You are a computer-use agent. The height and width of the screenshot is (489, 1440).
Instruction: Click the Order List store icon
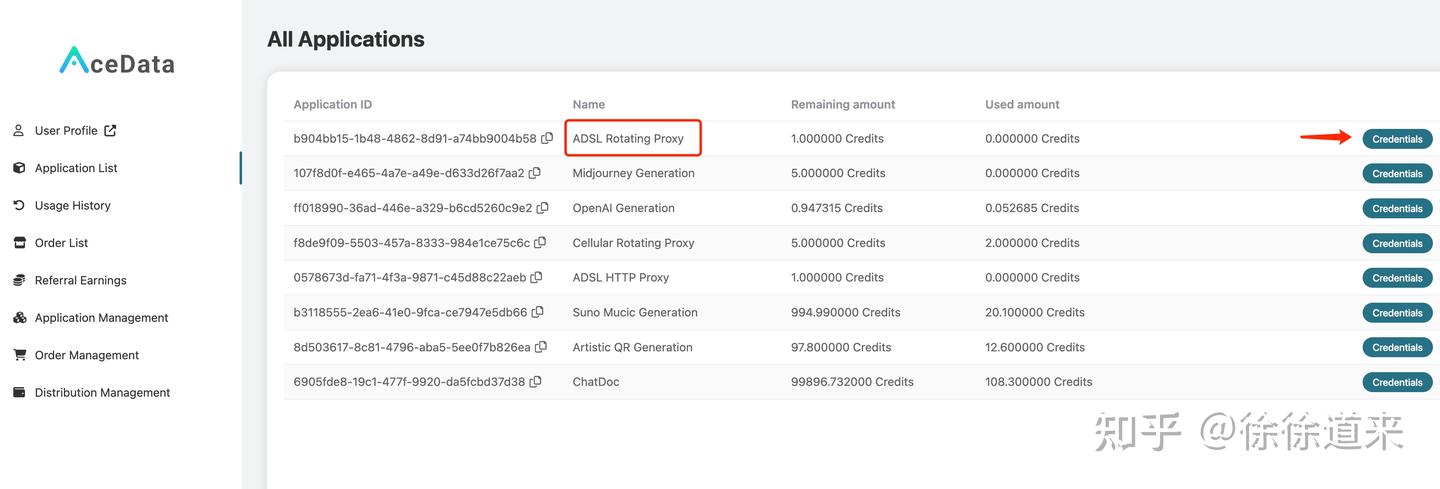18,242
